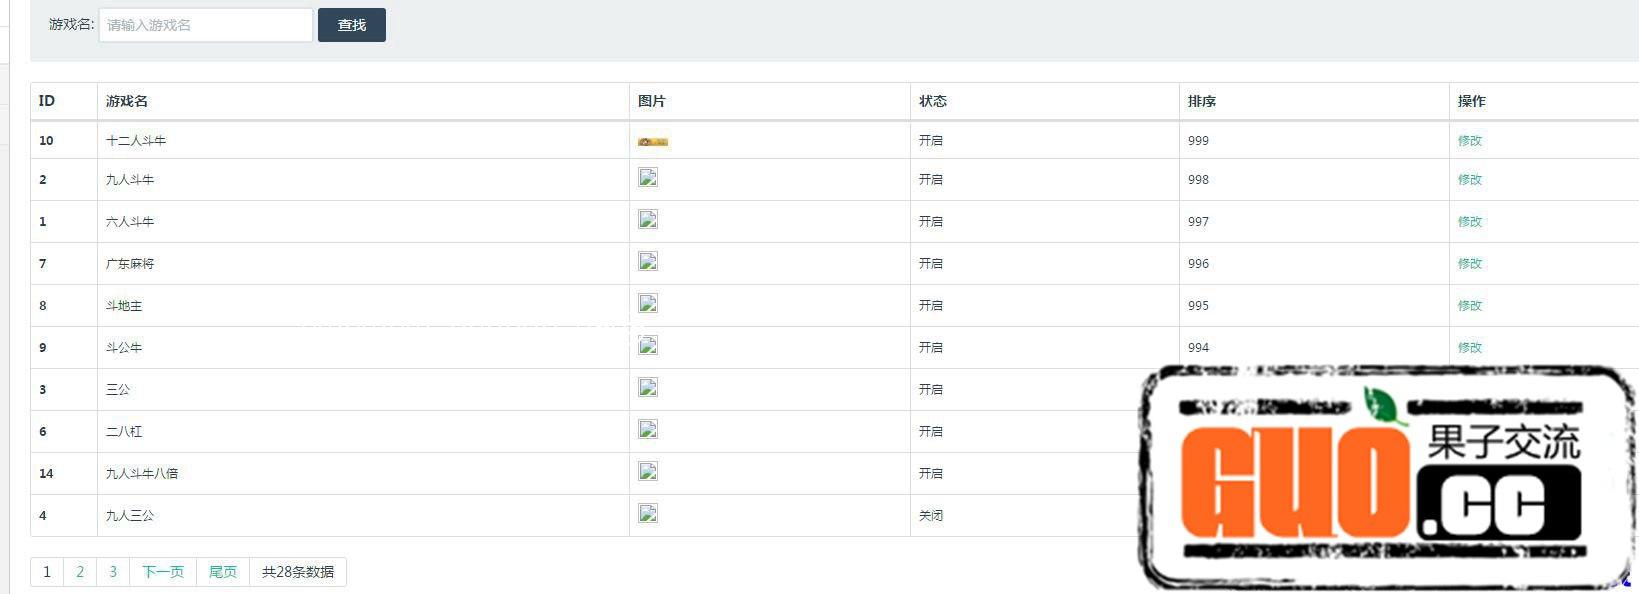Click 下一页 to go to next page
This screenshot has width=1639, height=594.
pos(163,572)
